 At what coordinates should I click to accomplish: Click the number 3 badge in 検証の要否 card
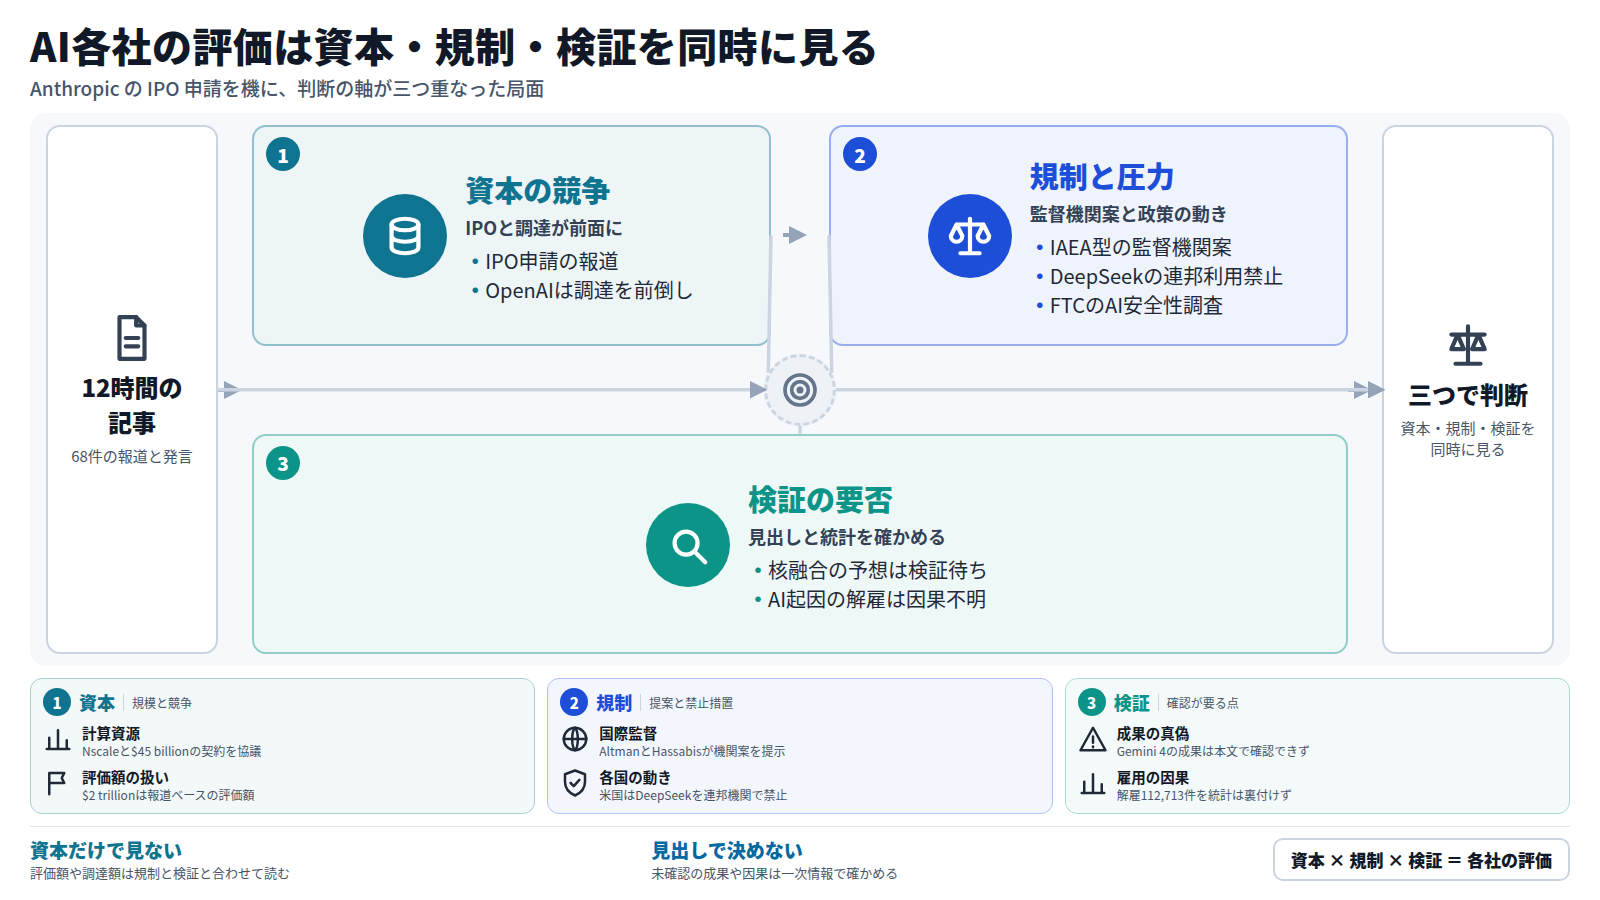[283, 463]
